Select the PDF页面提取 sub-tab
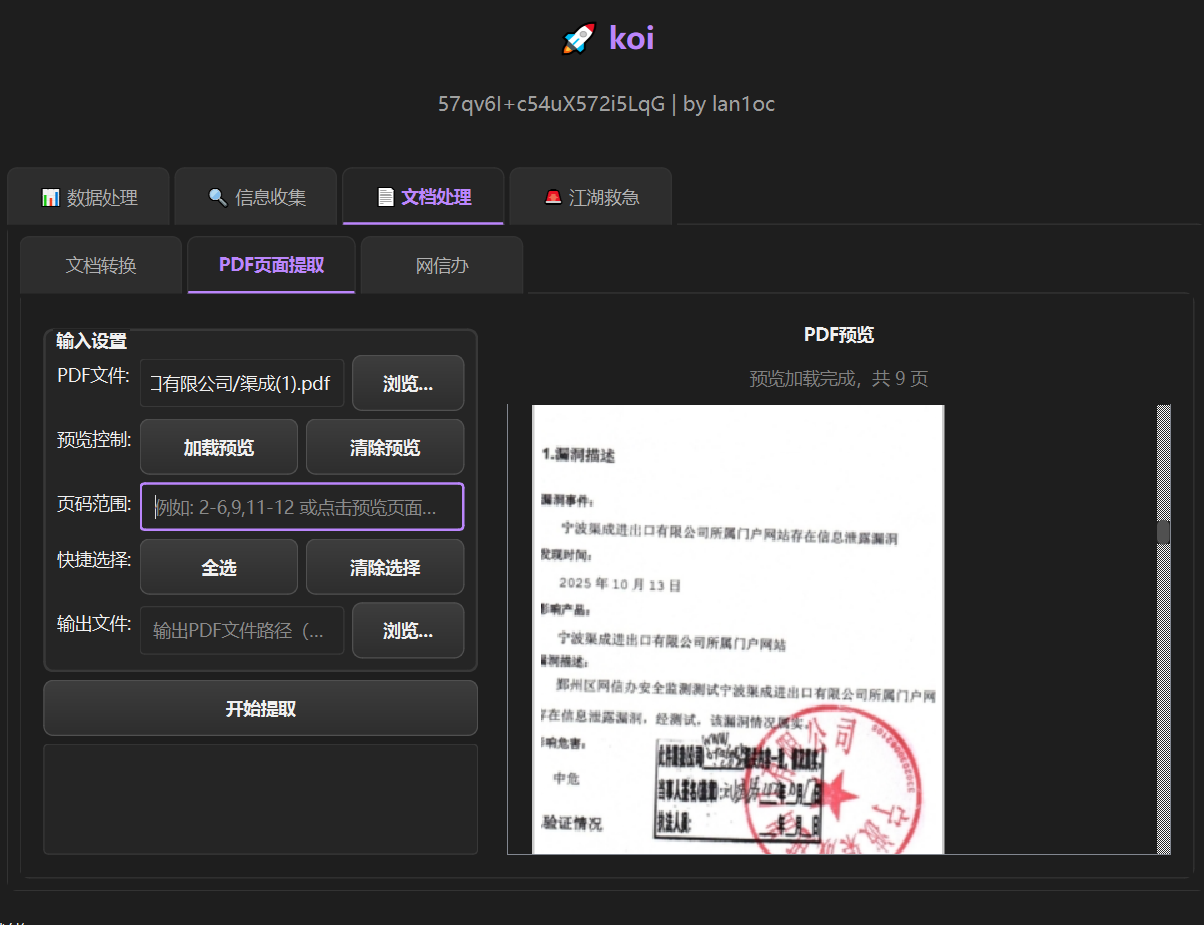Screen dimensions: 1204x925 (271, 265)
